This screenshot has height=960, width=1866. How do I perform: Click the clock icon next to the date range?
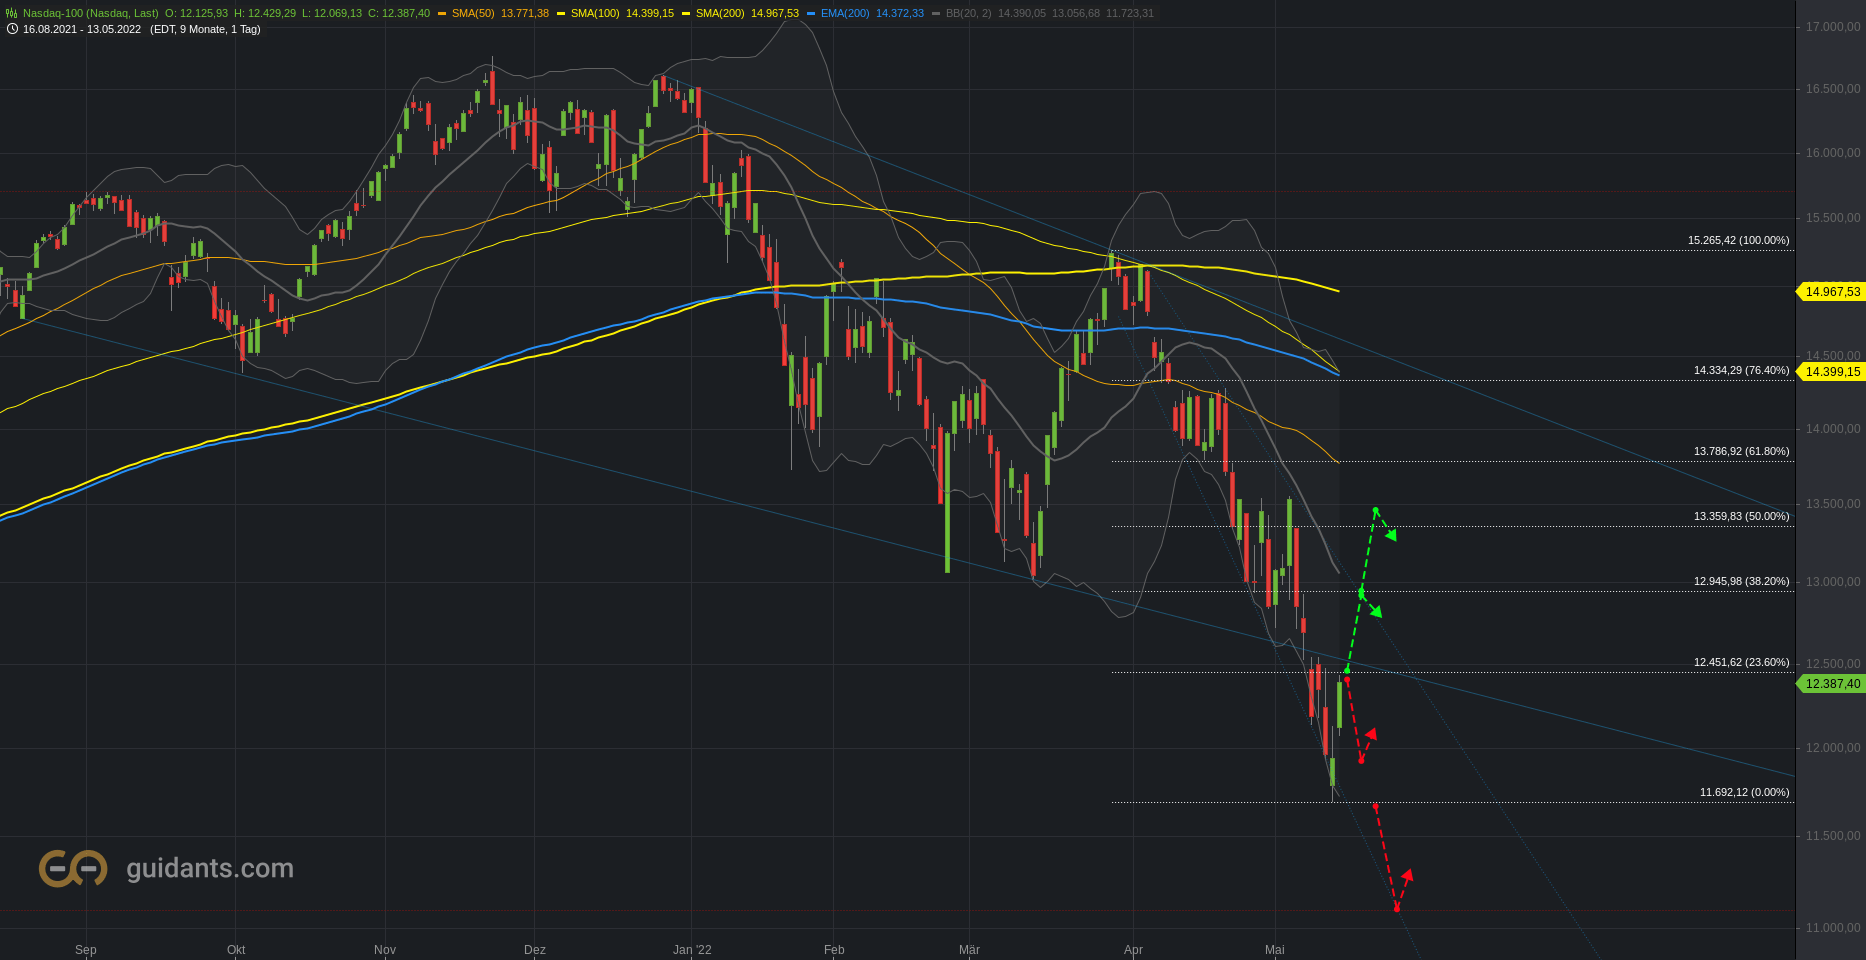click(12, 29)
